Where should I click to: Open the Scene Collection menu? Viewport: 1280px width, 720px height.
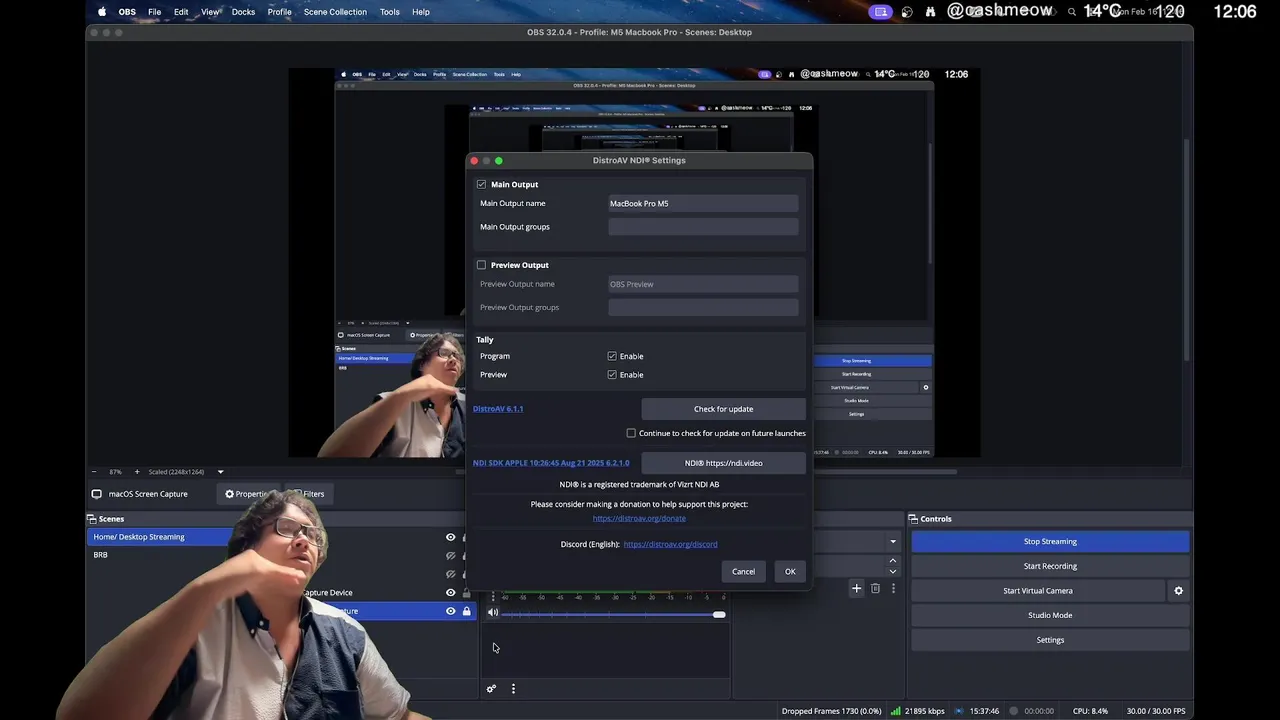335,12
